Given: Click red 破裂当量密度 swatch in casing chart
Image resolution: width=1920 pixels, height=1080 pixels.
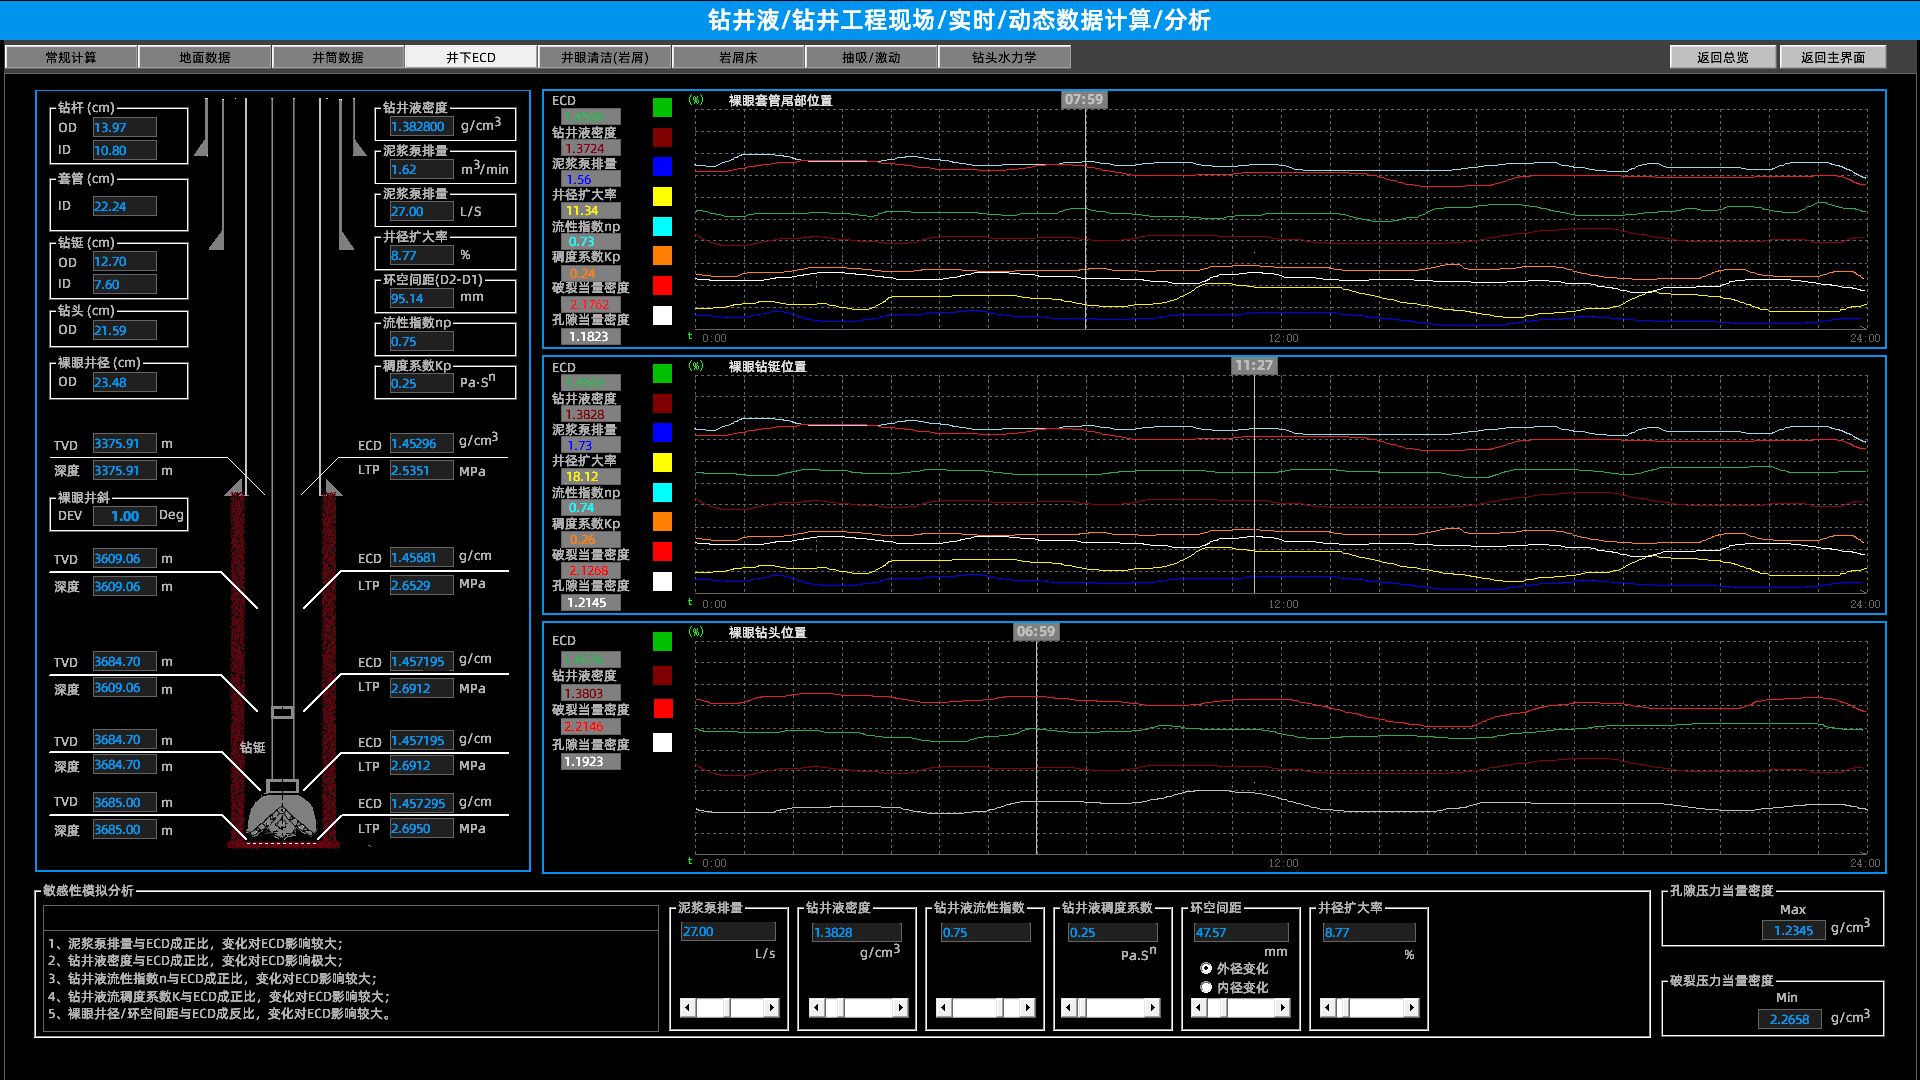Looking at the screenshot, I should pos(662,285).
